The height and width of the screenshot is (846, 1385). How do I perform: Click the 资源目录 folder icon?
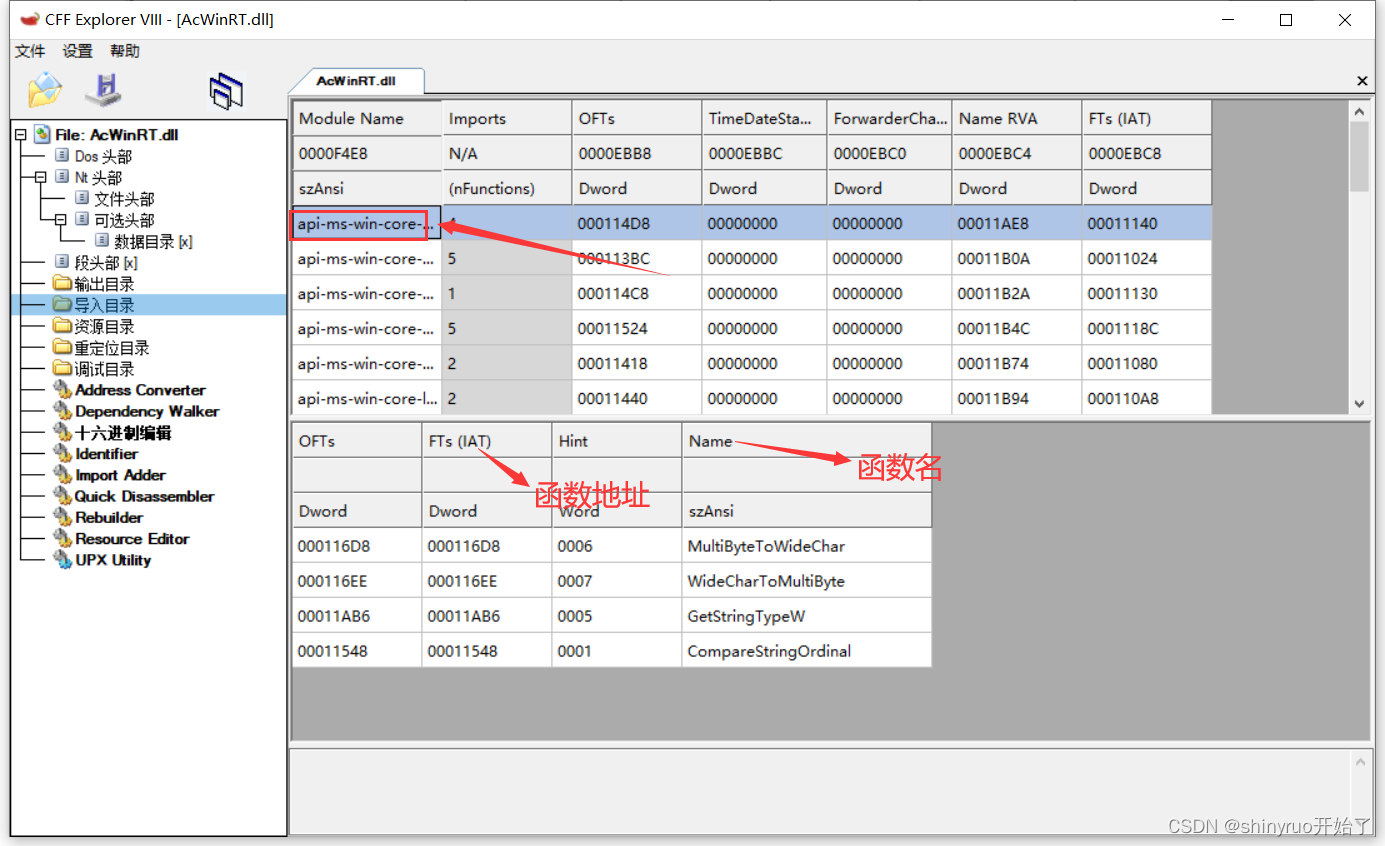coord(62,327)
